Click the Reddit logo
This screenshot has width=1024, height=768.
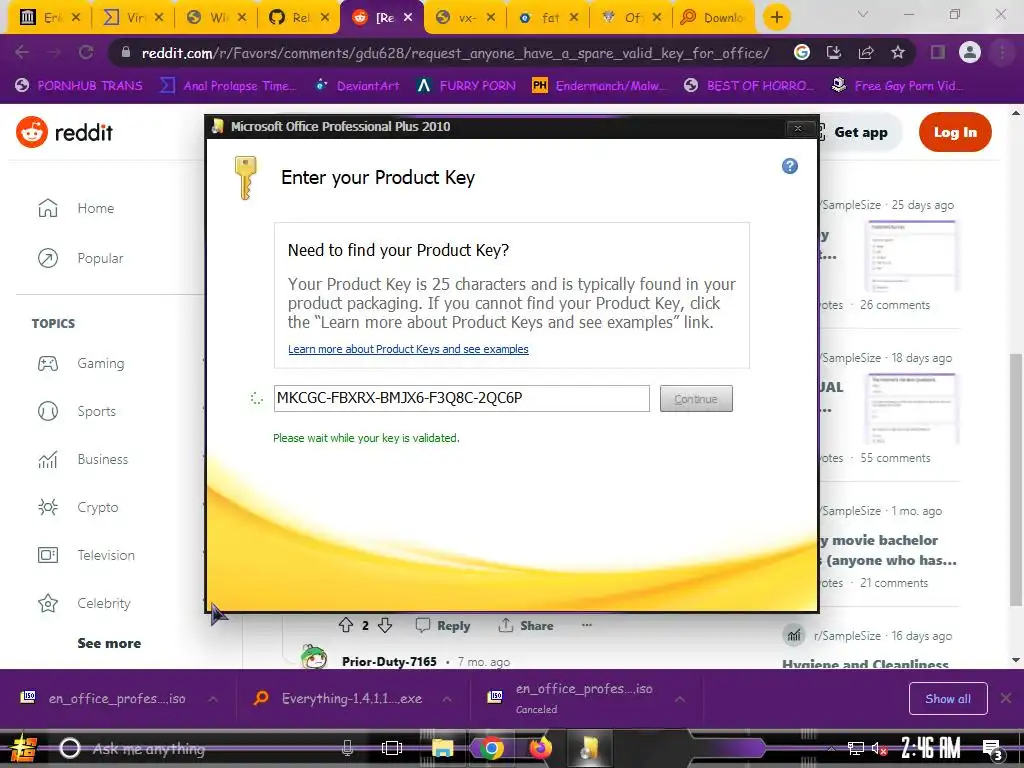click(64, 133)
